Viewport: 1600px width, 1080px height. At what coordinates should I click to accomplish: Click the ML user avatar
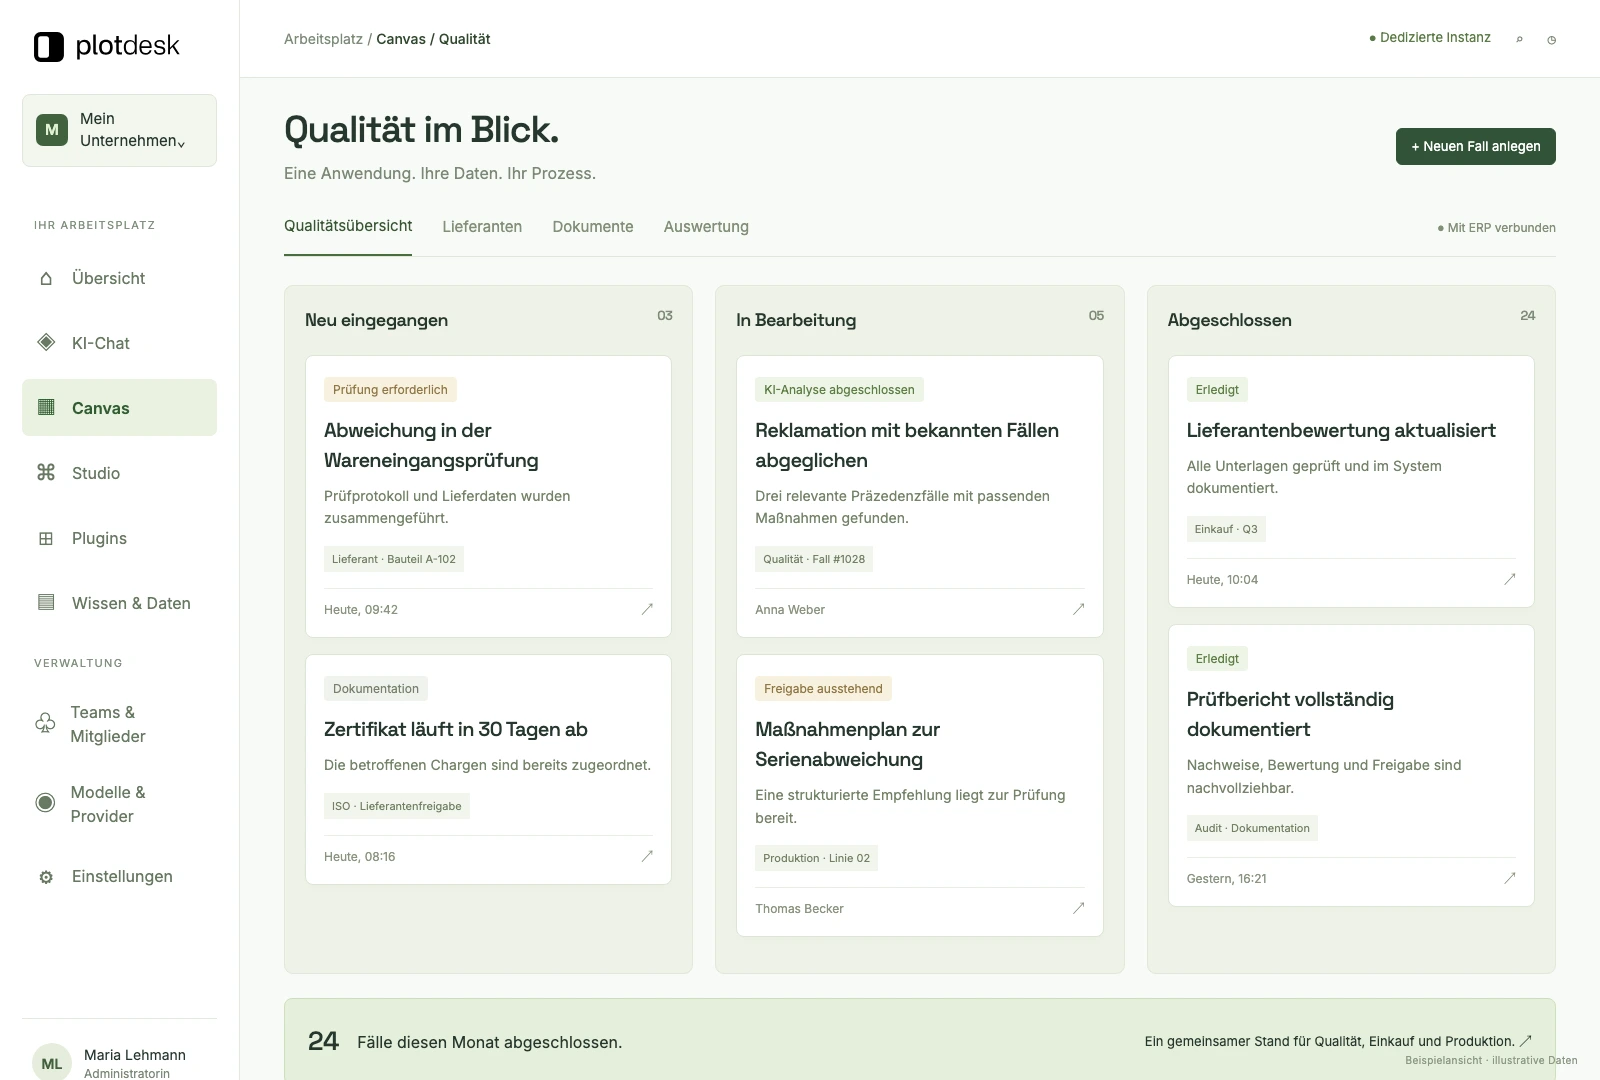tap(52, 1062)
